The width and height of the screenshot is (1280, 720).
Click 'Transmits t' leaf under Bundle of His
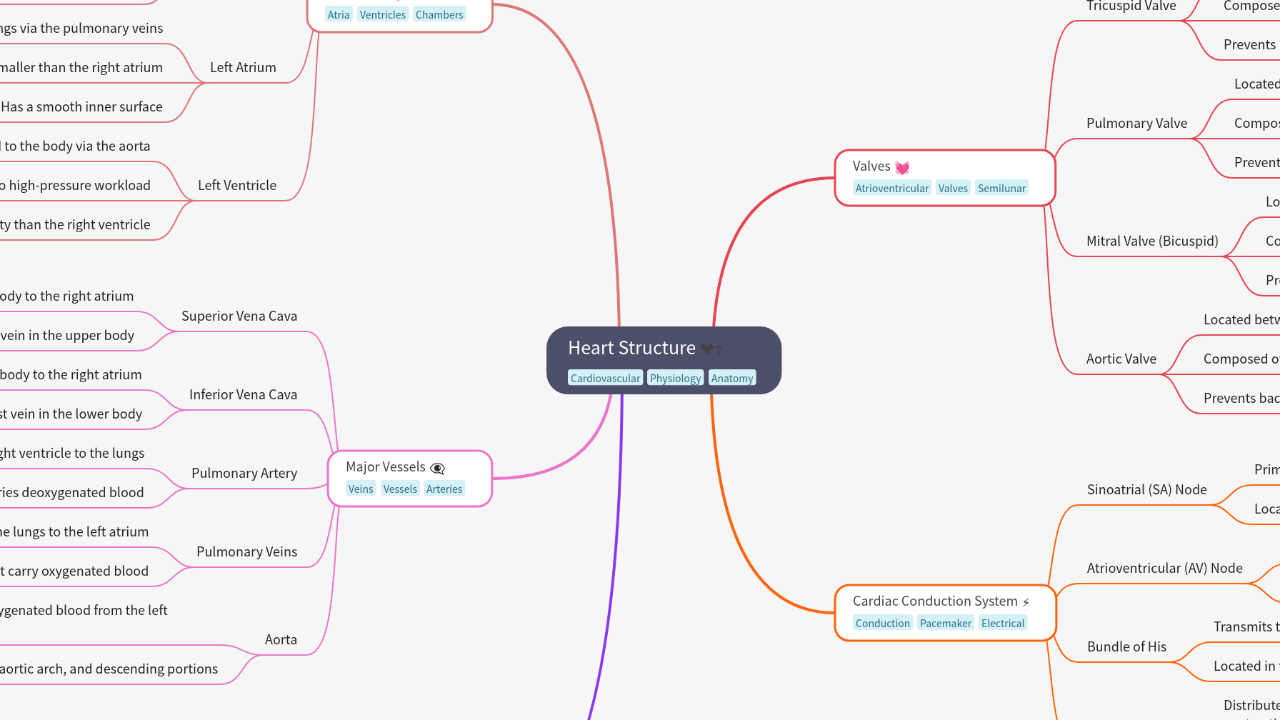click(1245, 627)
